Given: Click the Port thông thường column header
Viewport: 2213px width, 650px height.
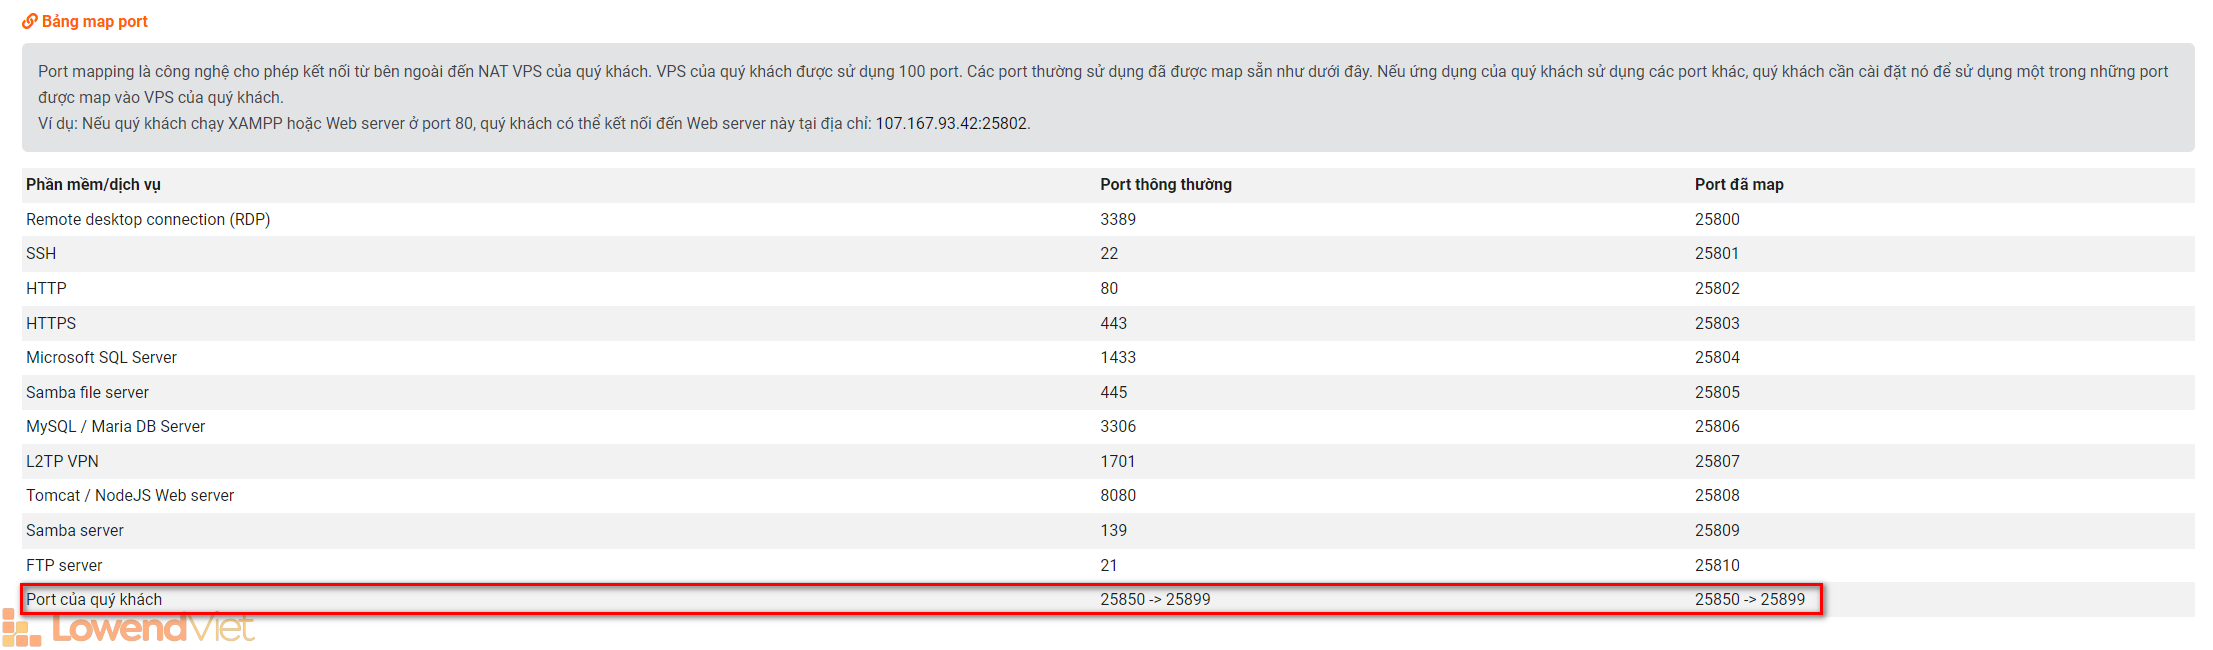Looking at the screenshot, I should [x=1165, y=184].
